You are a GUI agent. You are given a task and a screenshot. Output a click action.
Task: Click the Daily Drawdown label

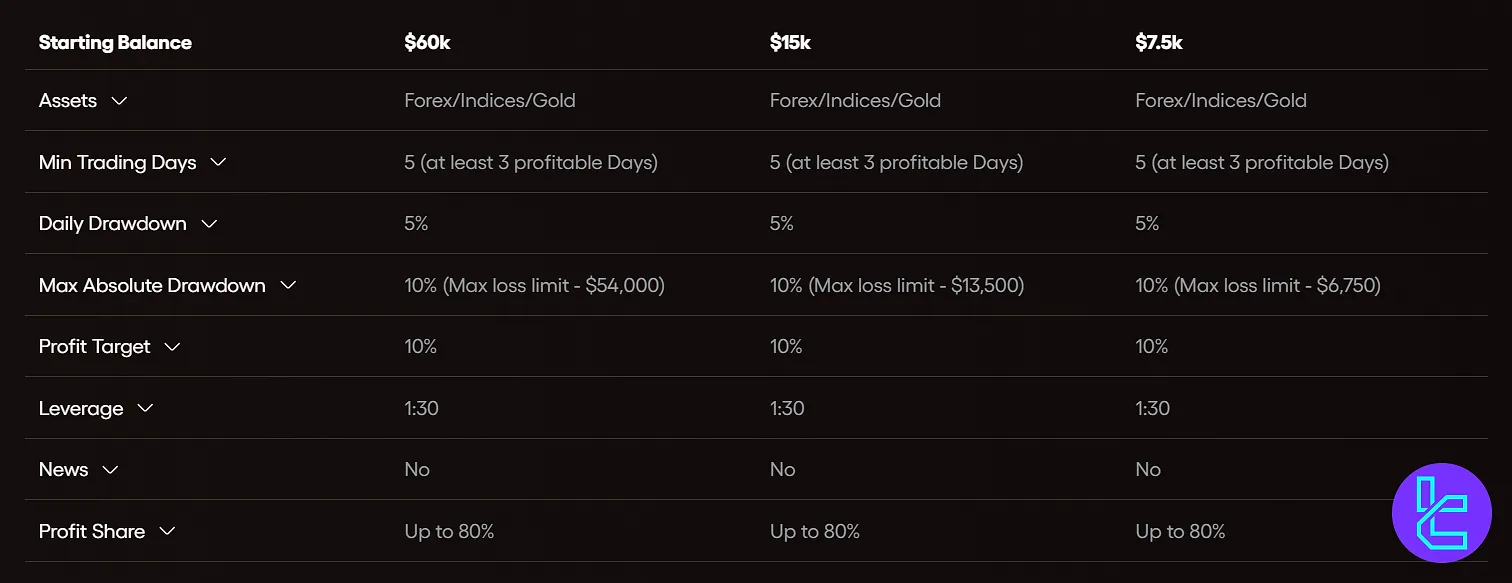(x=112, y=224)
